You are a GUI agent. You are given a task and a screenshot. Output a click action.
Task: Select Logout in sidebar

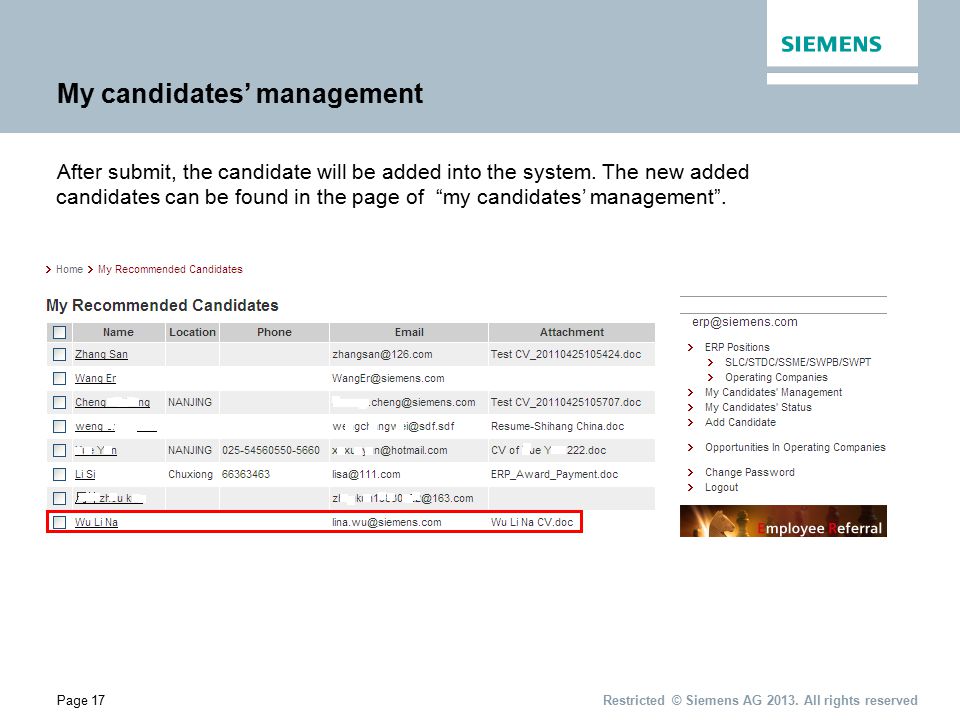coord(721,487)
